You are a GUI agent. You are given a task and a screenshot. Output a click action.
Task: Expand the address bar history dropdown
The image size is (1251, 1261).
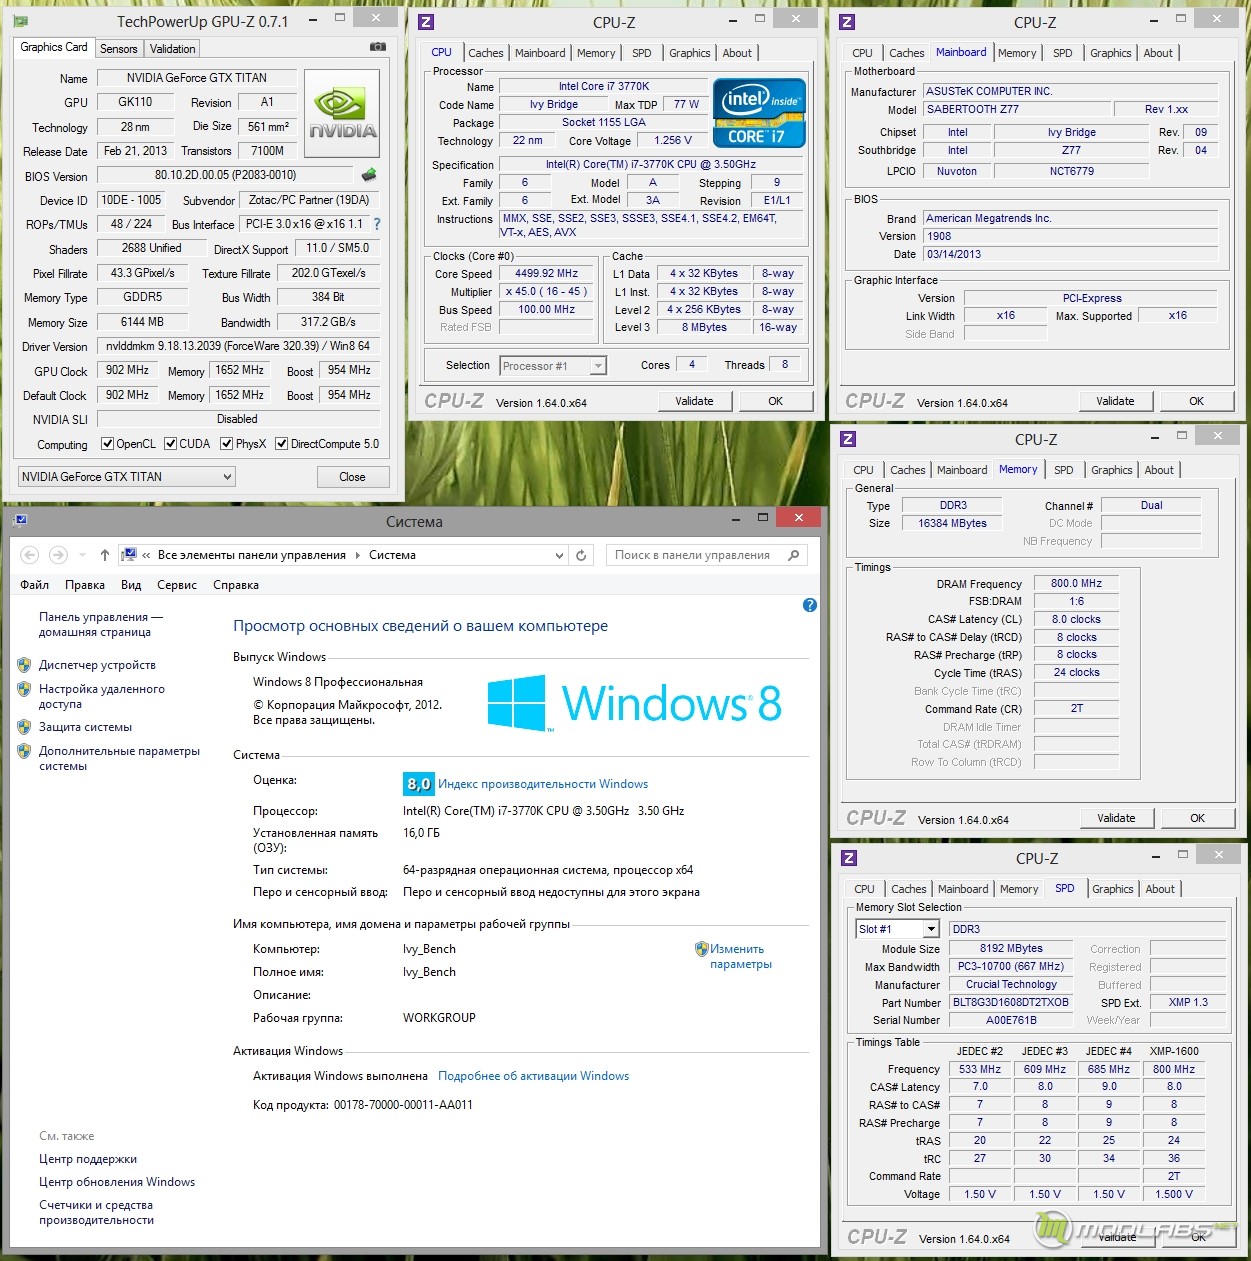(x=560, y=555)
